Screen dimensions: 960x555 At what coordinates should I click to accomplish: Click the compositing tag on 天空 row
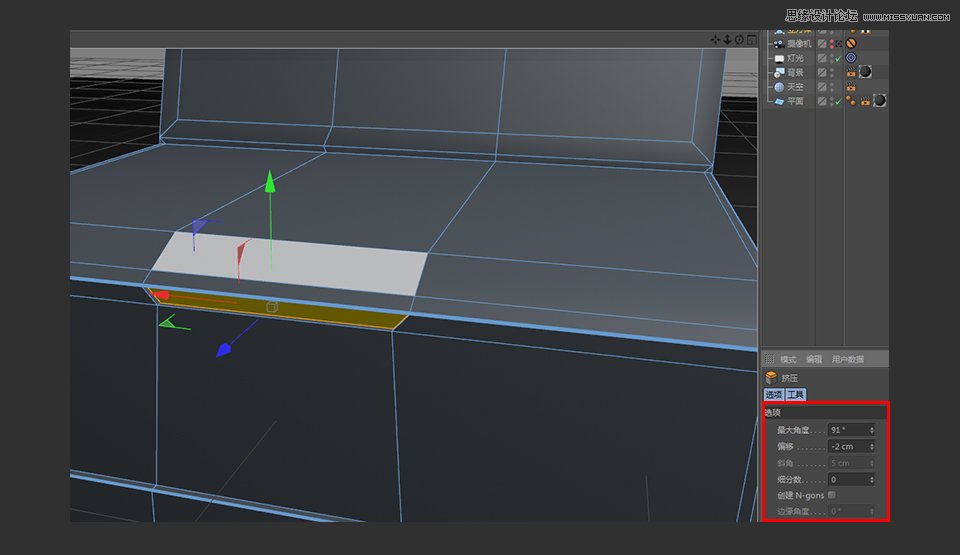(x=851, y=87)
